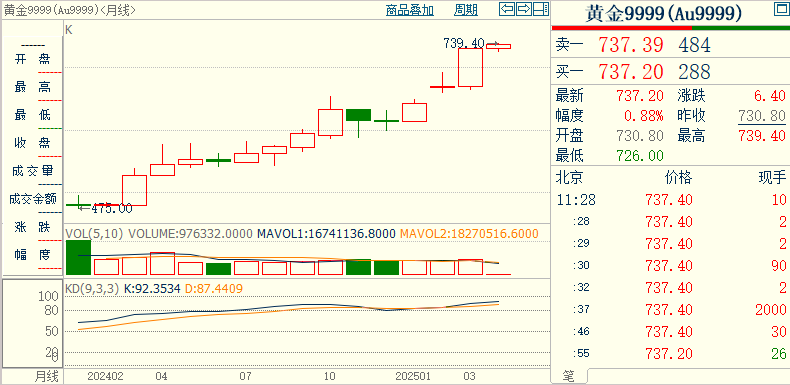Click the 月线 period label at bottom-left
790x385 pixels.
click(46, 376)
